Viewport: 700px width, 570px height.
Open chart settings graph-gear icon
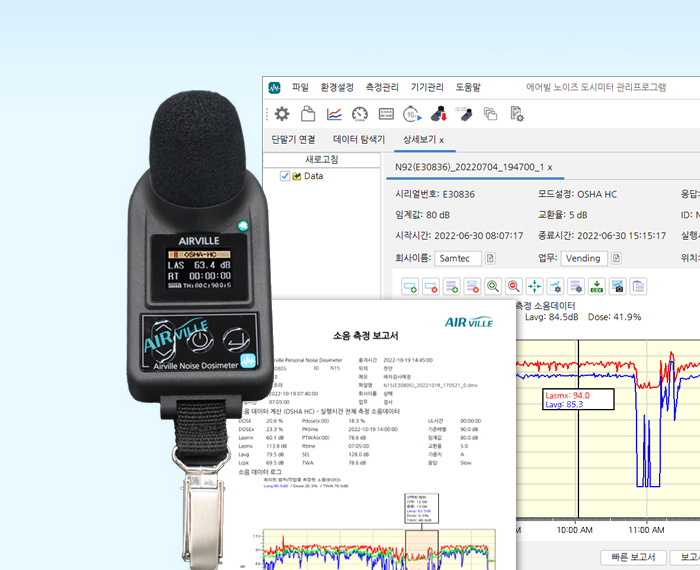pos(555,287)
